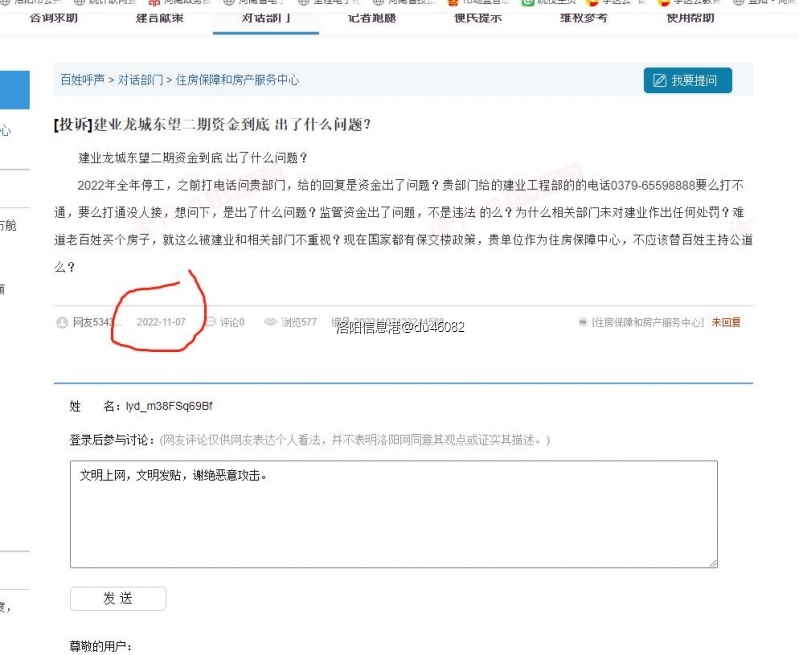This screenshot has width=799, height=655.
Task: Click the 我要提问 button
Action: (x=688, y=80)
